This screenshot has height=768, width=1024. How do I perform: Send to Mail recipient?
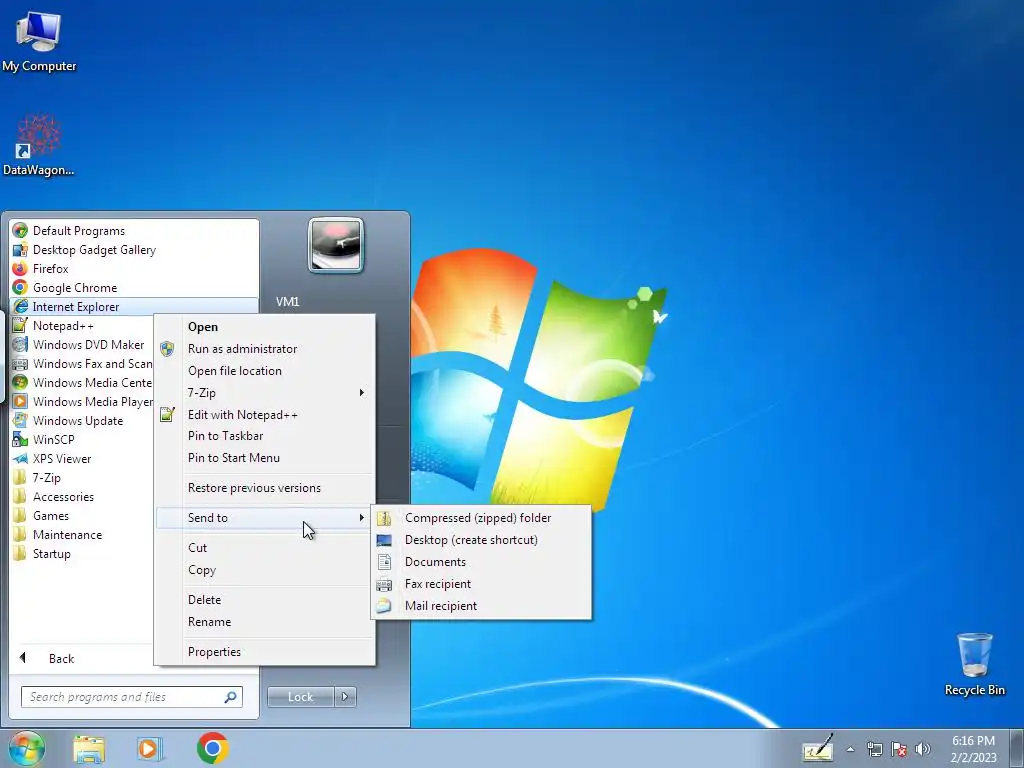(481, 605)
